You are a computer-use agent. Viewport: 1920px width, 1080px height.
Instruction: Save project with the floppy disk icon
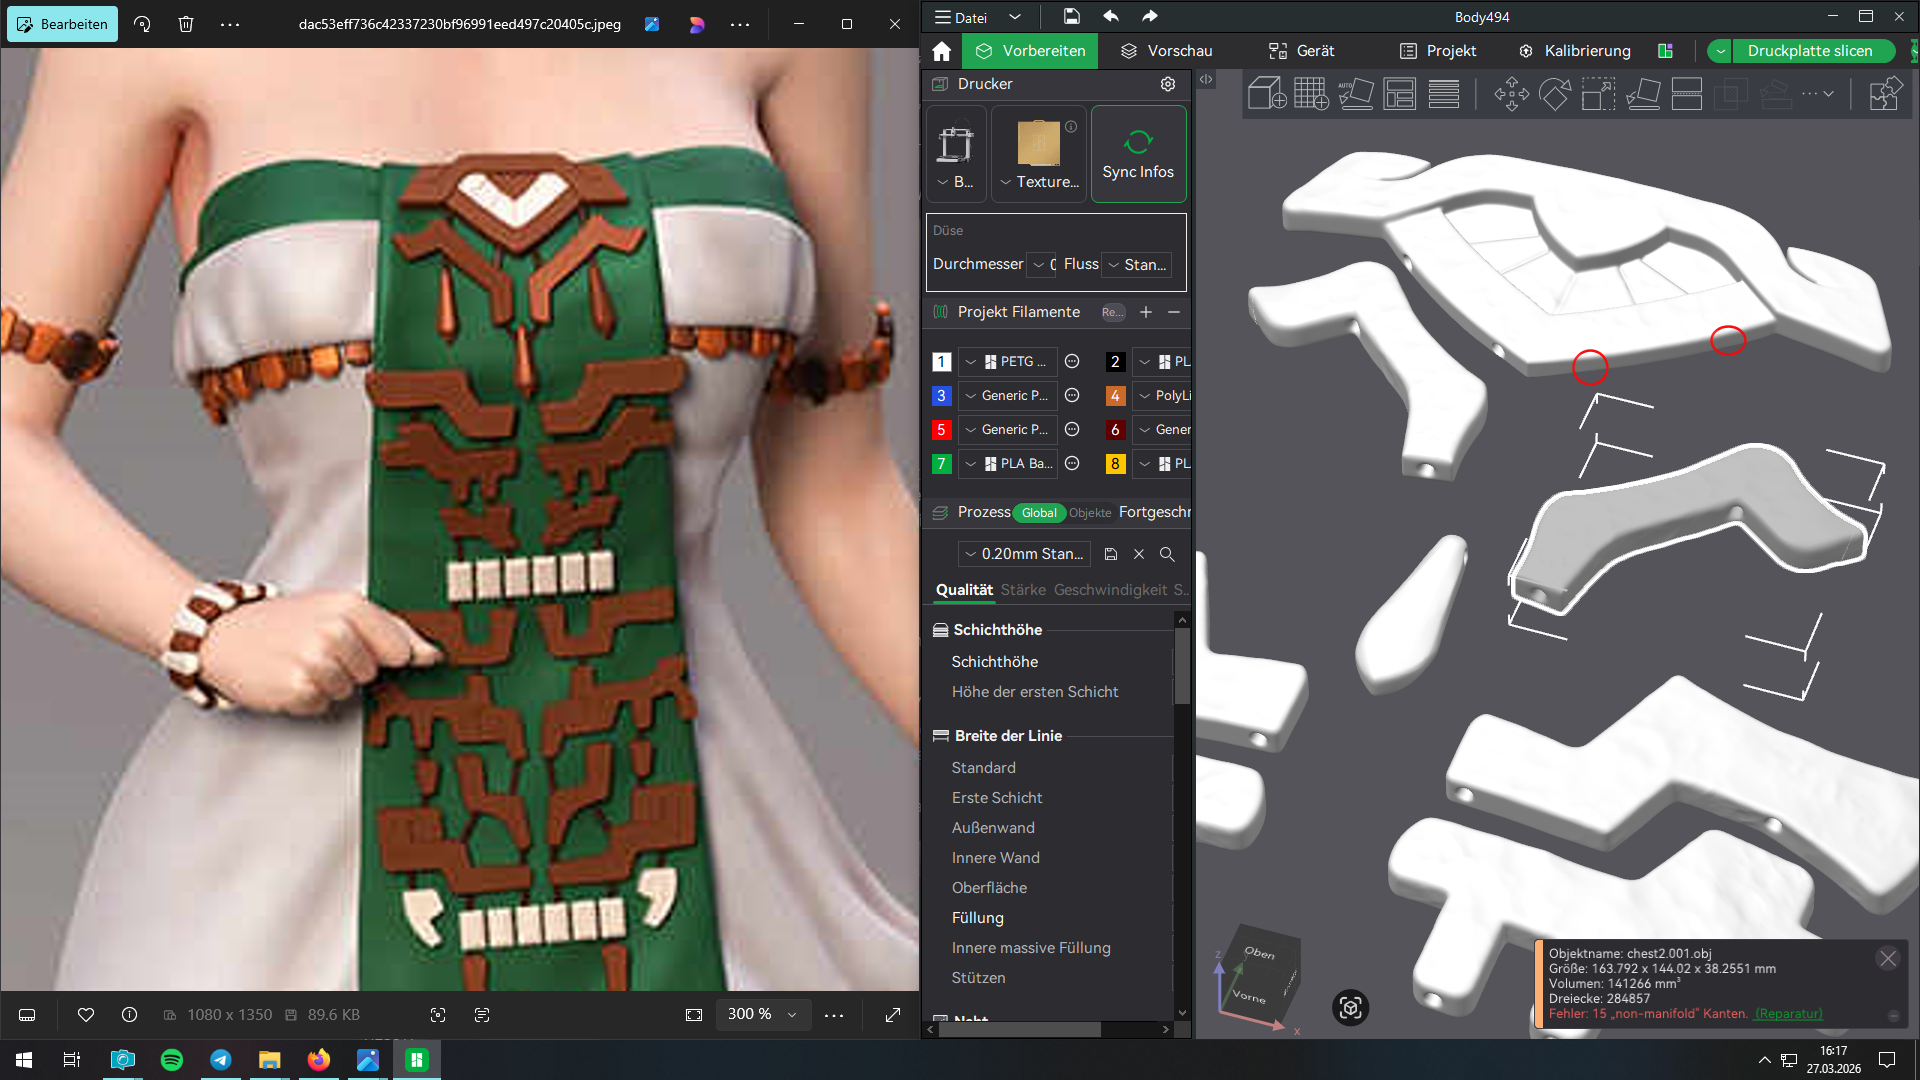click(1071, 16)
